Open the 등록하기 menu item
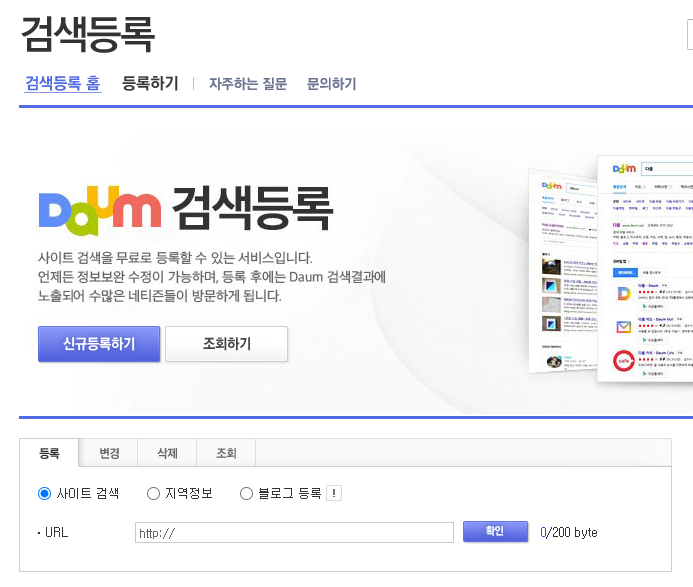The height and width of the screenshot is (587, 693). pyautogui.click(x=150, y=83)
